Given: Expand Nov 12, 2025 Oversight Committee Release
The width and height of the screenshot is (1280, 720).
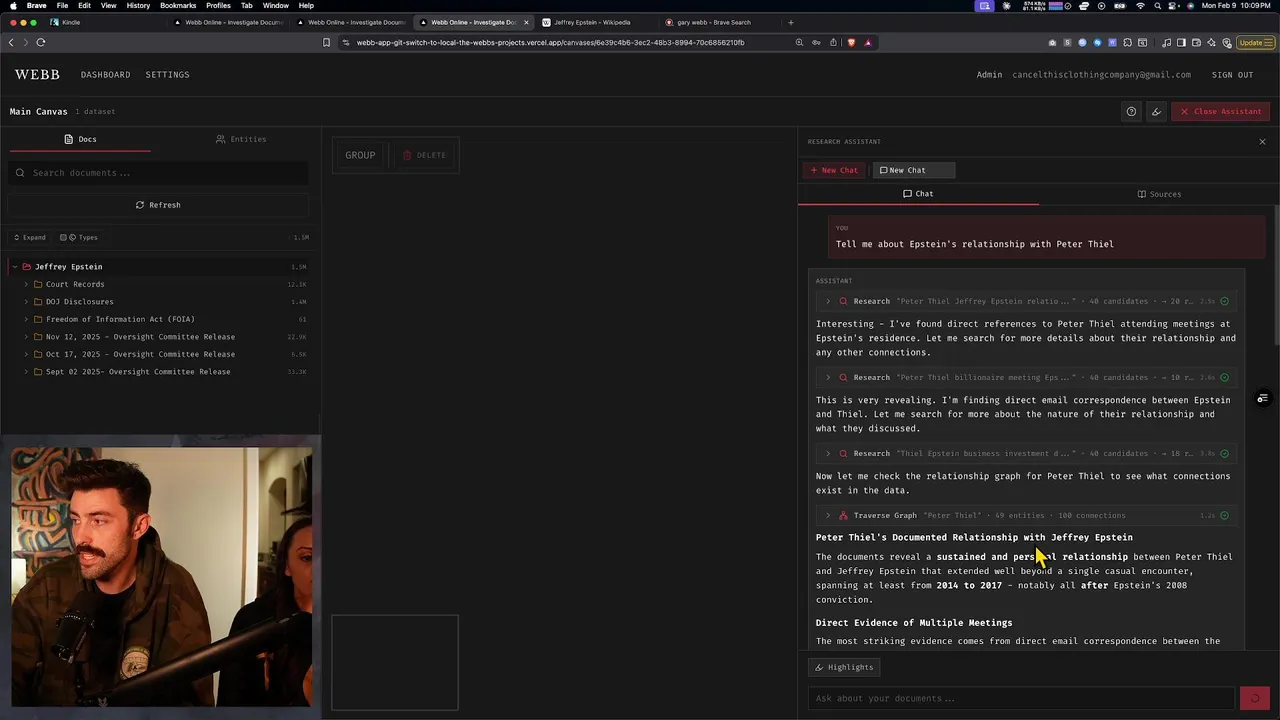Looking at the screenshot, I should pyautogui.click(x=26, y=337).
